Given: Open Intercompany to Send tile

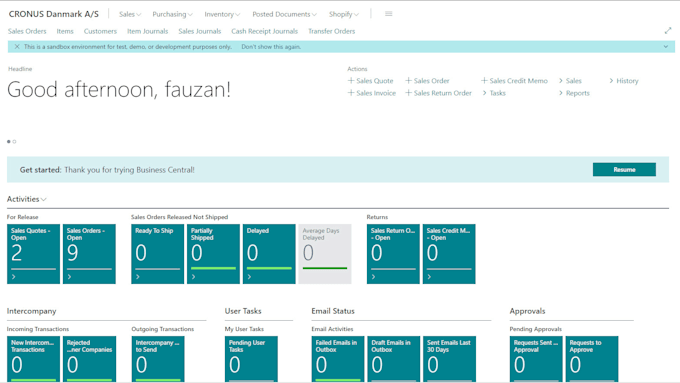Looking at the screenshot, I should [158, 359].
